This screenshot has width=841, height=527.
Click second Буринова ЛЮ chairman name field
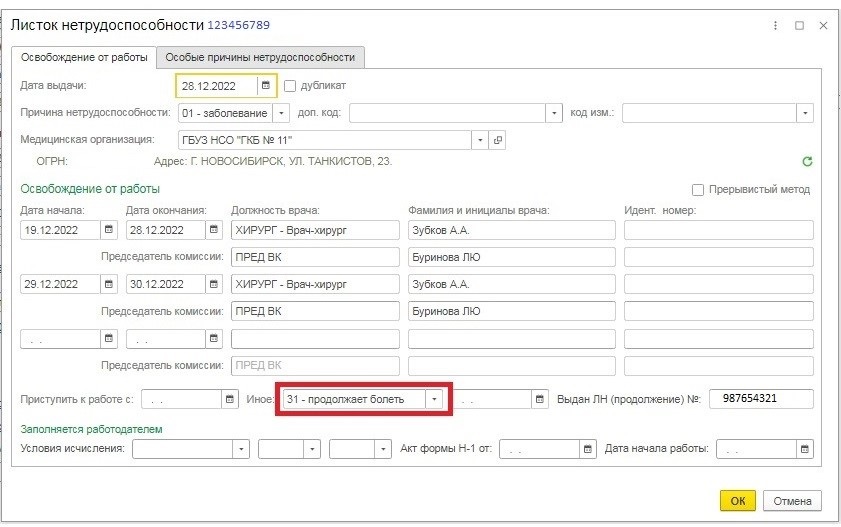point(512,311)
